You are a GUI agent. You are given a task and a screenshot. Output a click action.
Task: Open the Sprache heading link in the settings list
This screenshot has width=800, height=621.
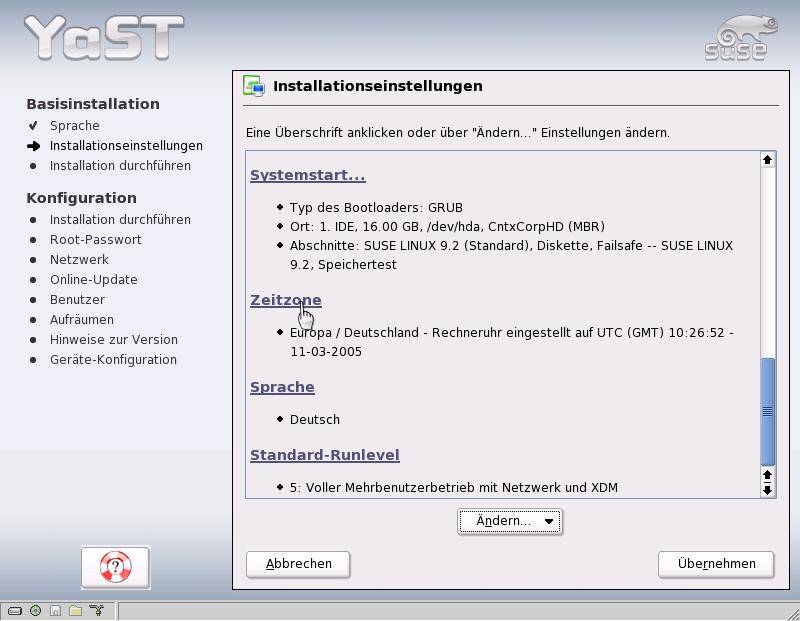click(x=282, y=387)
